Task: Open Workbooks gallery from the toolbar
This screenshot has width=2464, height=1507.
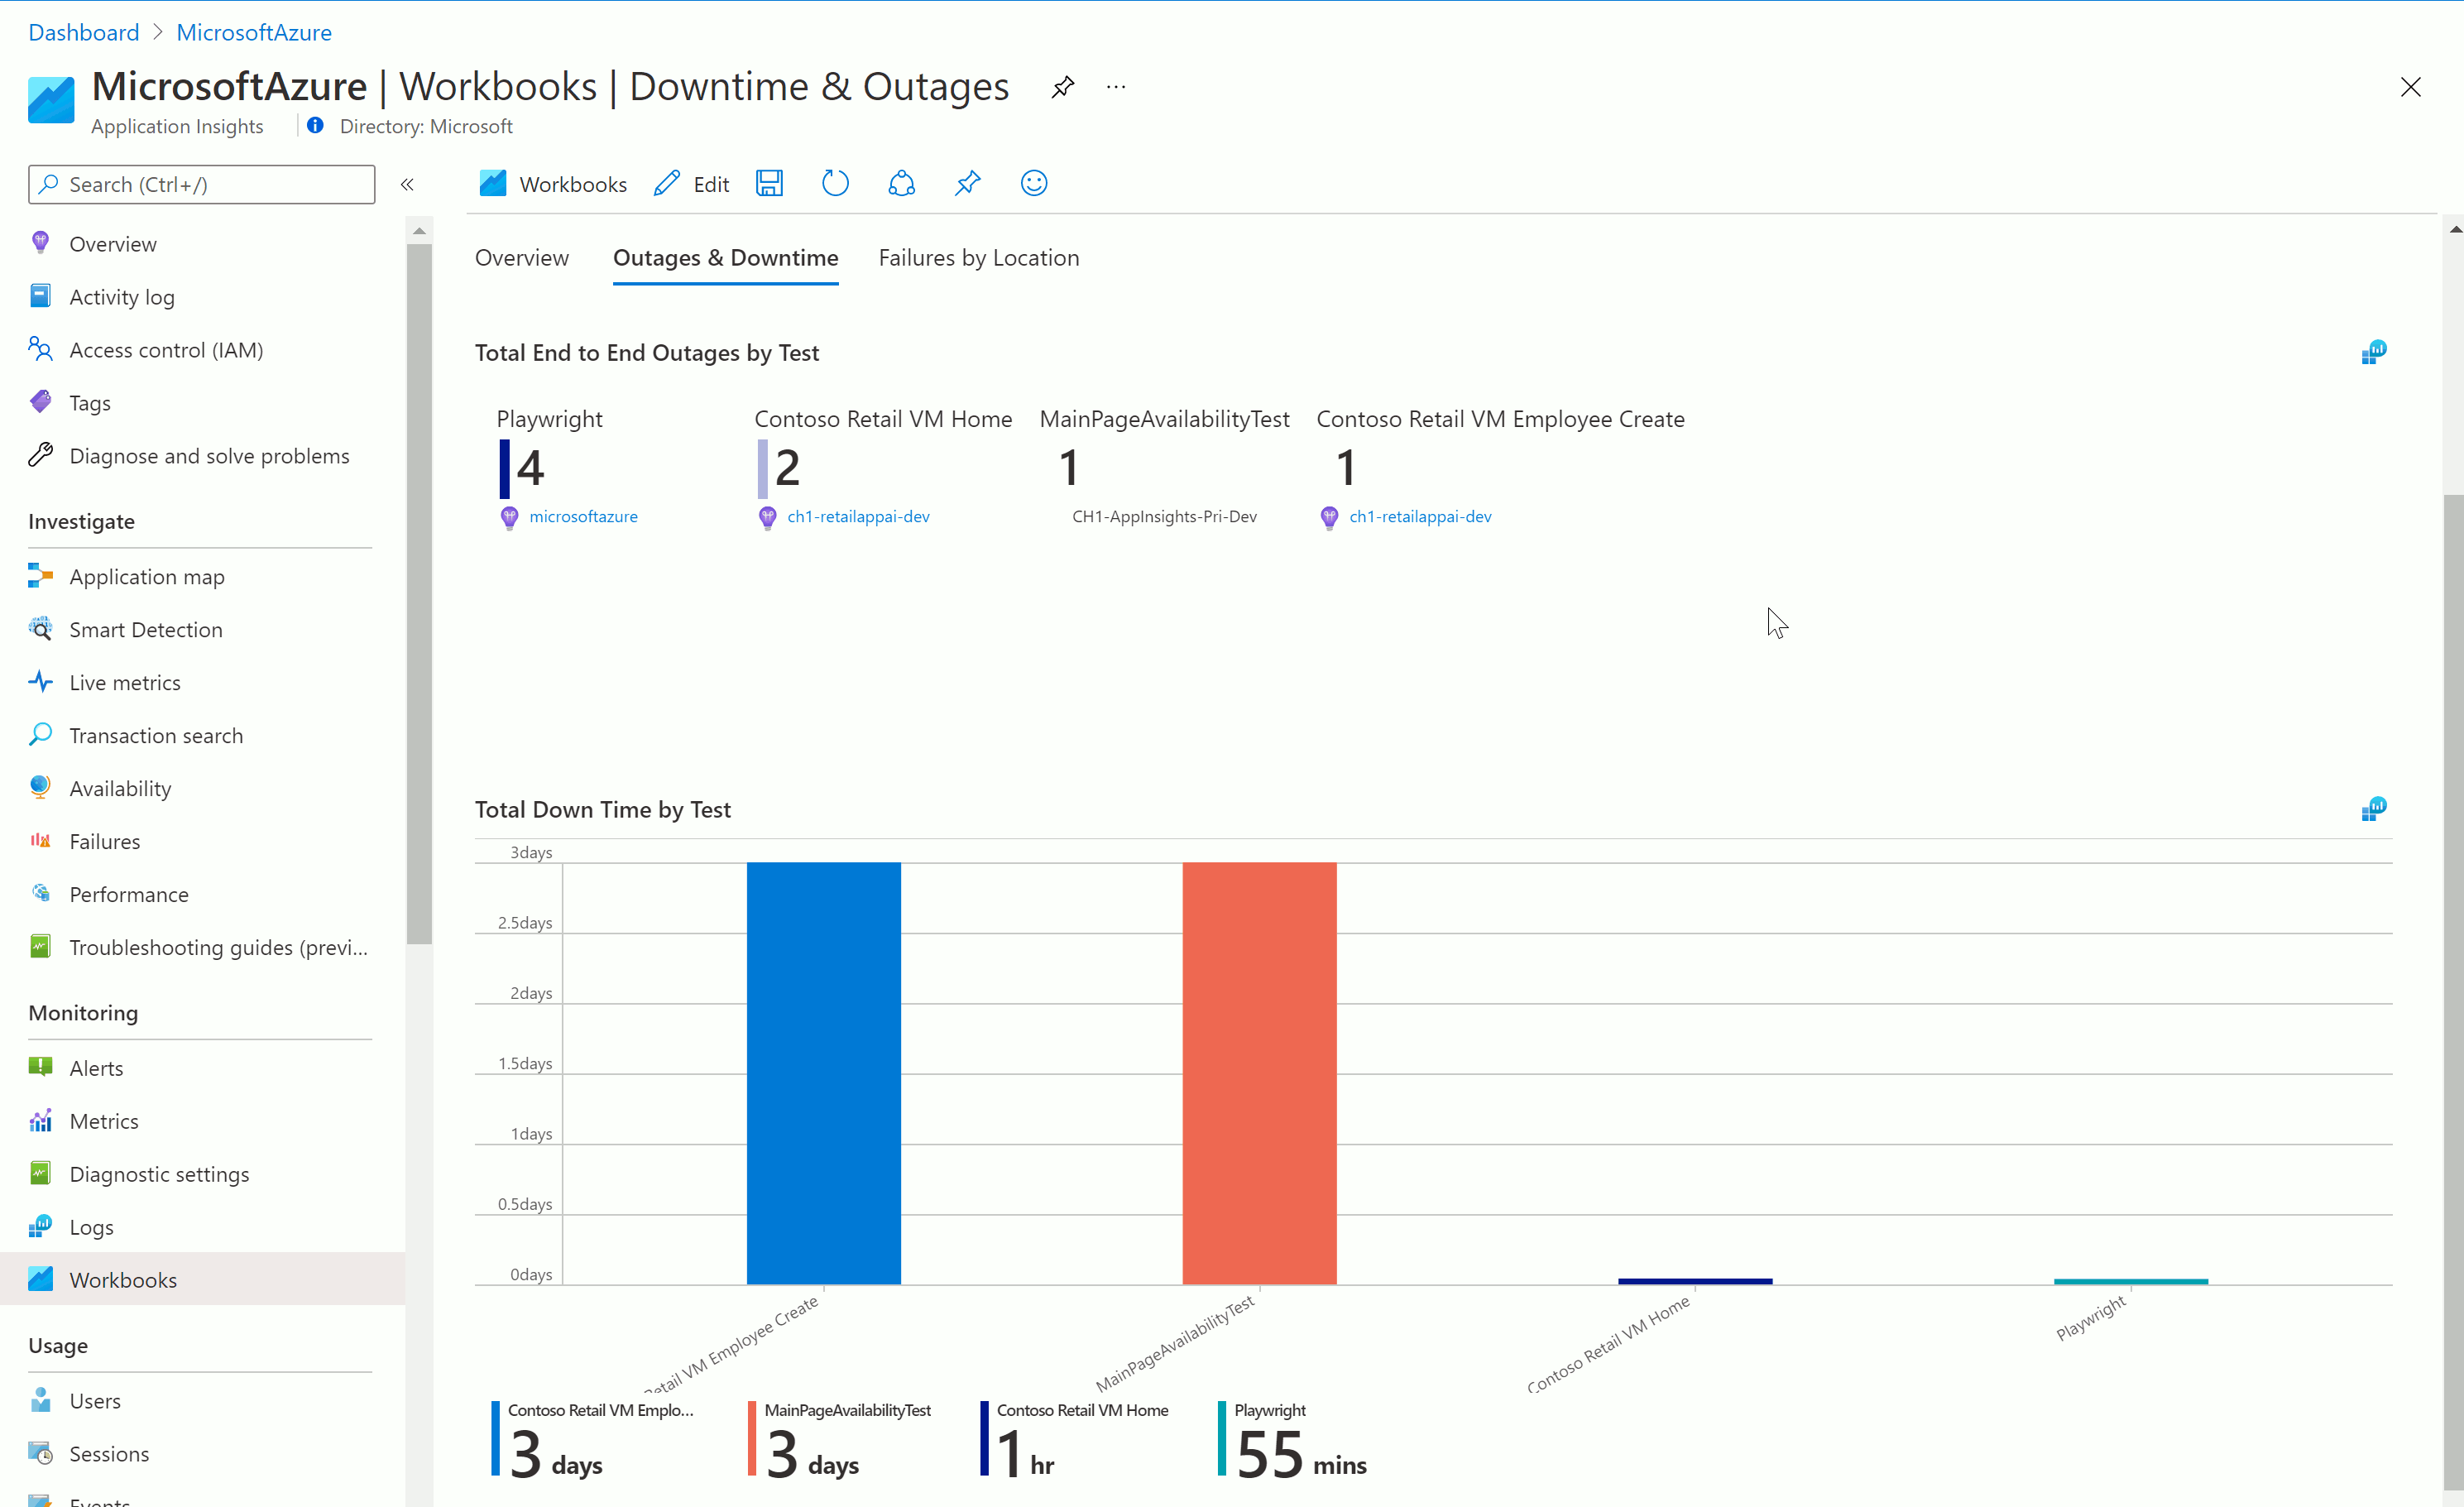Action: (x=553, y=184)
